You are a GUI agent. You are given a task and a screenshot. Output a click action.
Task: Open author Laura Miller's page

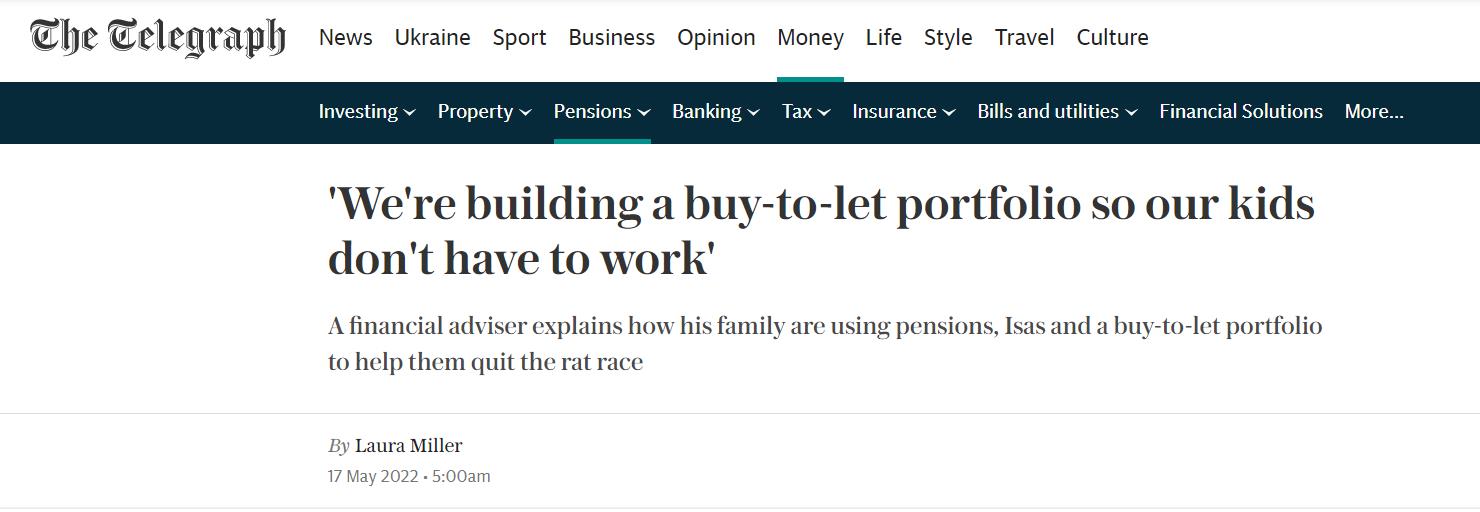click(x=408, y=446)
